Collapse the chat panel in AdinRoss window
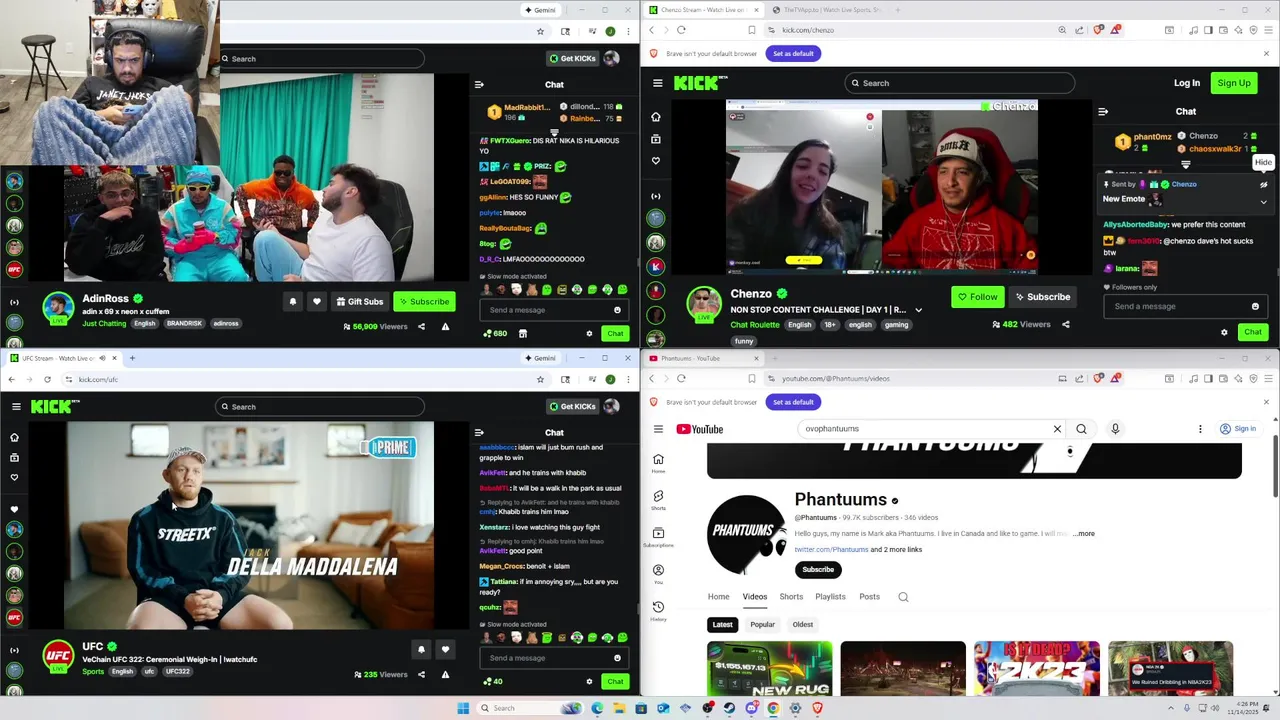1280x720 pixels. point(479,85)
